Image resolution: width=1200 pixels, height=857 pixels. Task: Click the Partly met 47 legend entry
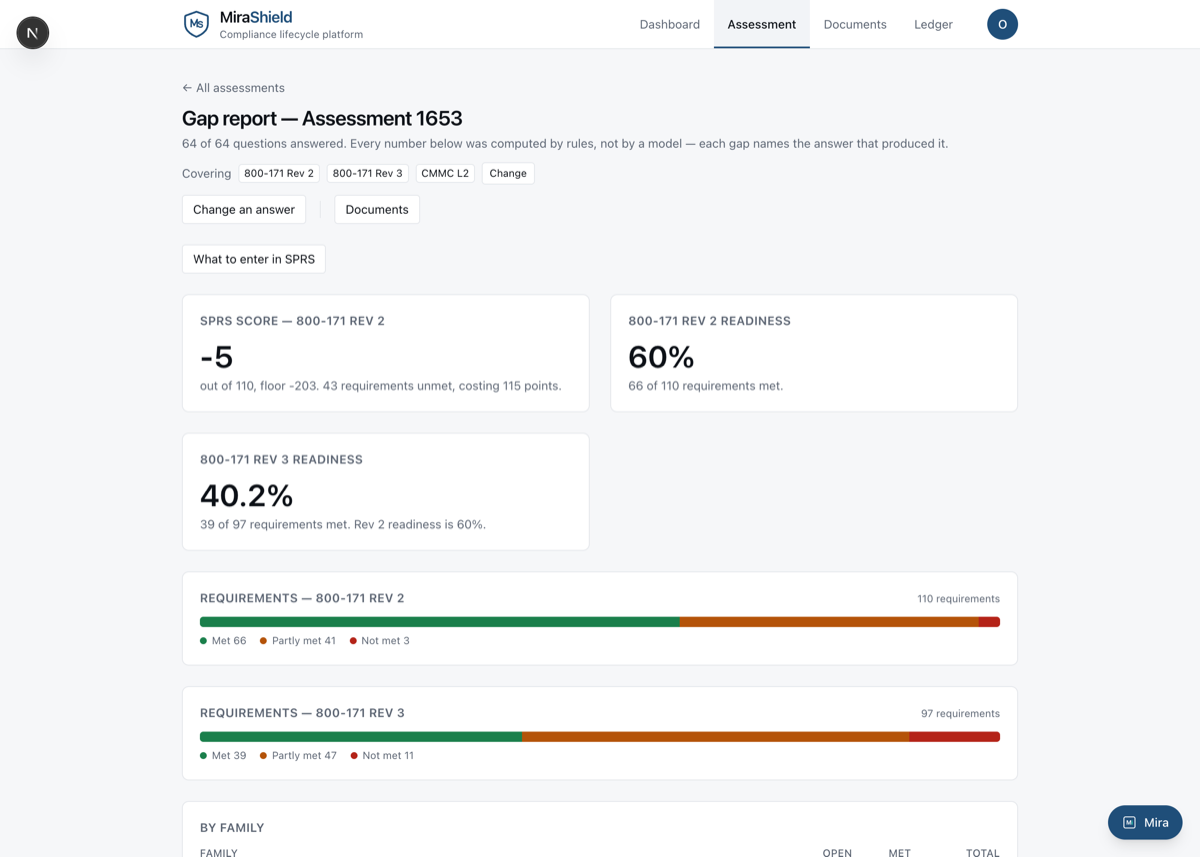[x=299, y=756]
